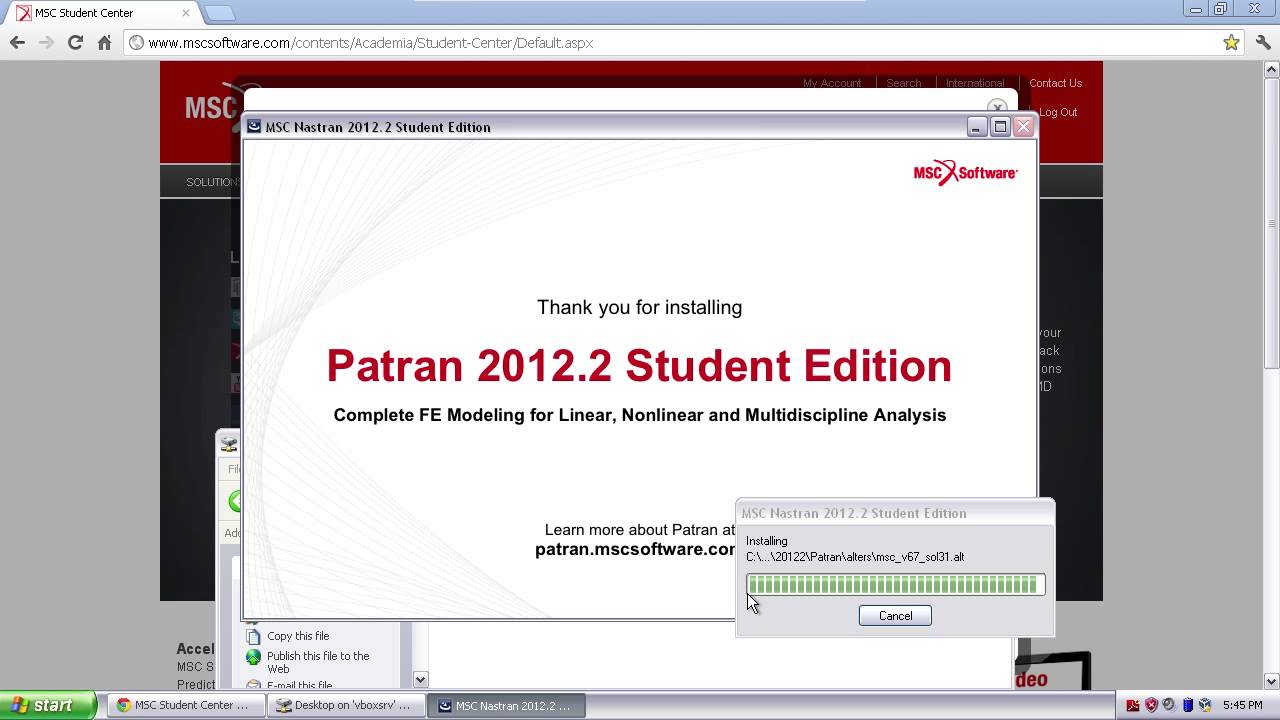The image size is (1280, 720).
Task: Click the installing file path text
Action: (855, 557)
